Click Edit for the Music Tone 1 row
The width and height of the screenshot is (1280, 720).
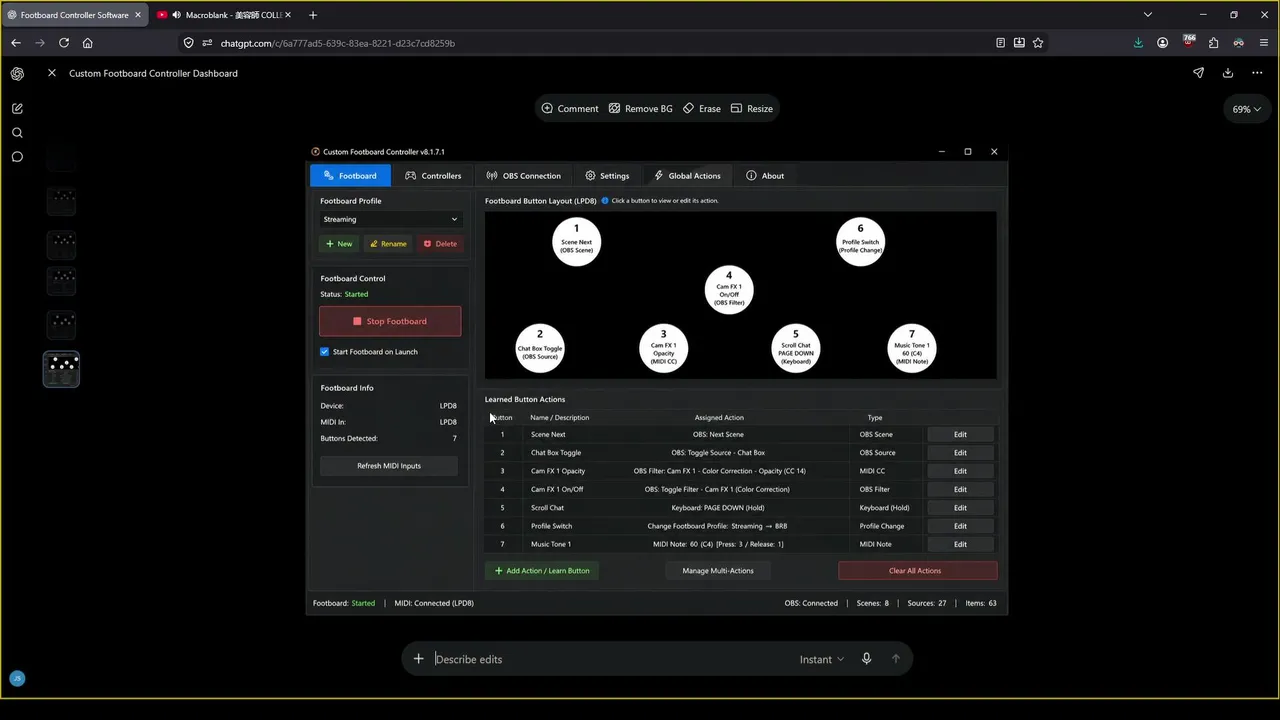960,544
